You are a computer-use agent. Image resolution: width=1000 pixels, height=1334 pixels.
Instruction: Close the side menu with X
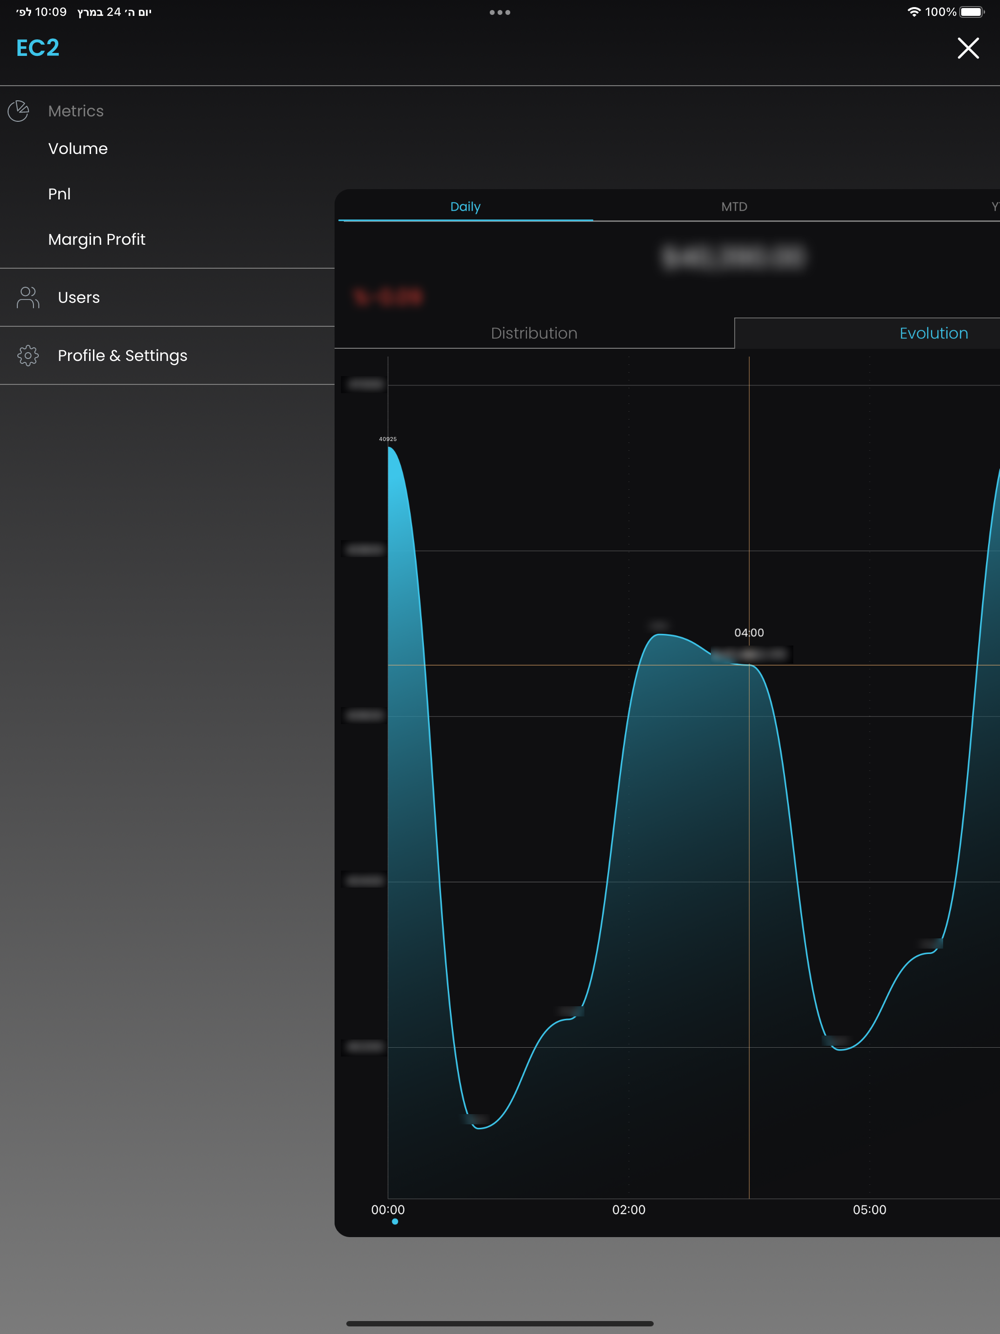(x=967, y=48)
